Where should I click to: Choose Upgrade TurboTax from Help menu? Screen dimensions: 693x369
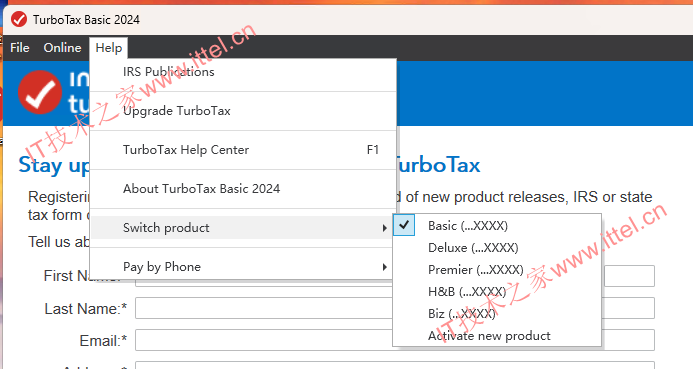pos(243,111)
